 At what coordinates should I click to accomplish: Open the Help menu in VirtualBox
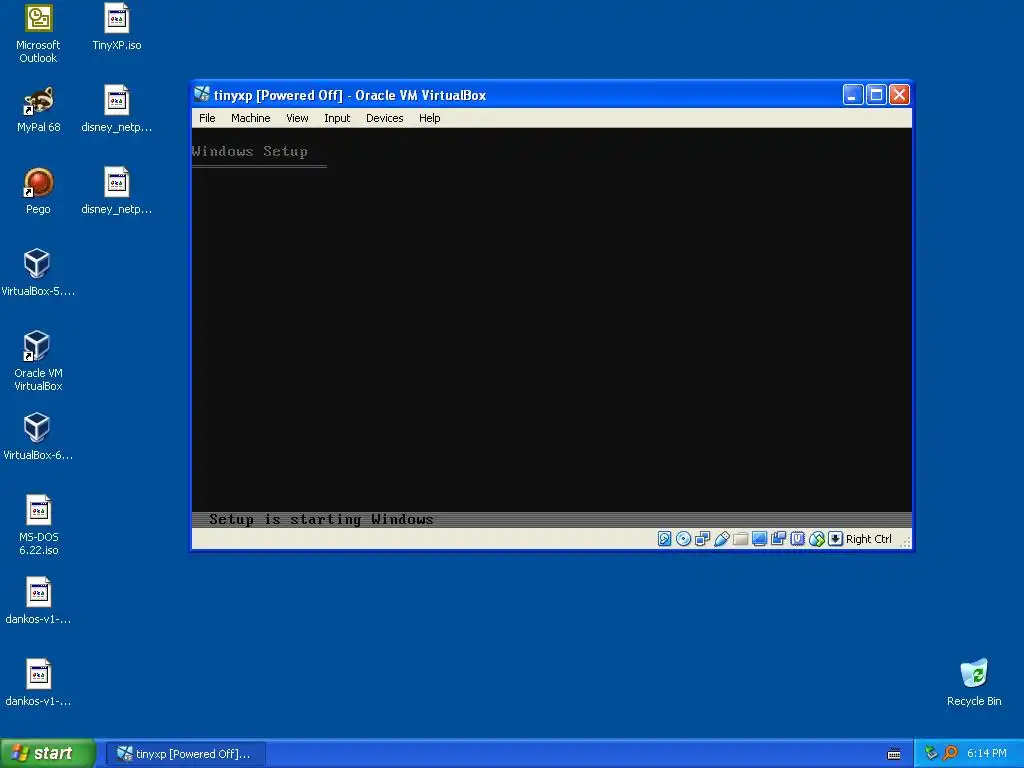click(430, 118)
